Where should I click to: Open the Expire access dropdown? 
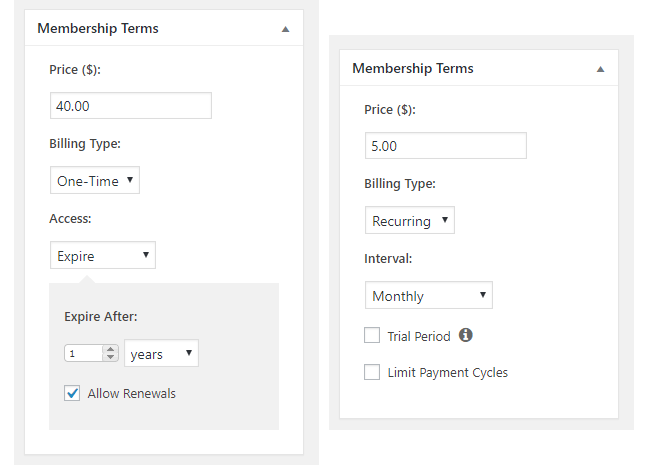(x=103, y=255)
